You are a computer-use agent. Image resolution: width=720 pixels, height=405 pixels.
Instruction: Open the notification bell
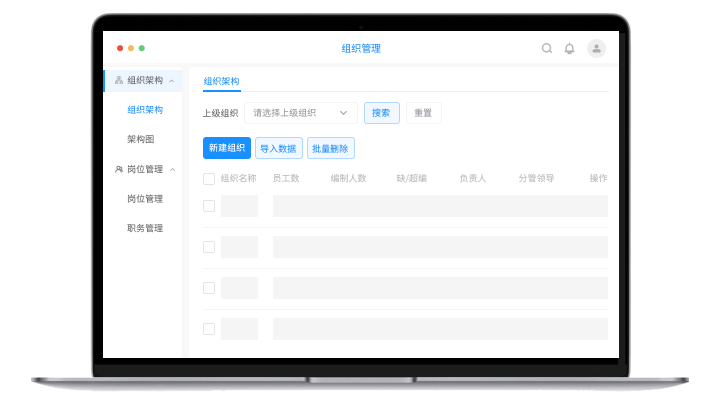point(569,48)
